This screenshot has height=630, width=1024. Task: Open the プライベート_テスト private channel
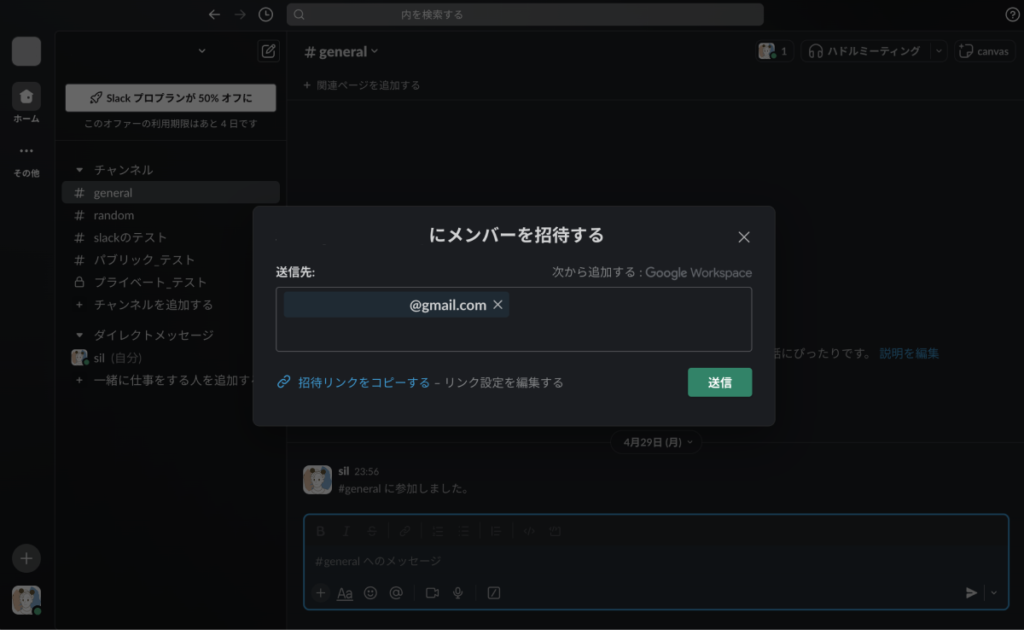pos(150,282)
